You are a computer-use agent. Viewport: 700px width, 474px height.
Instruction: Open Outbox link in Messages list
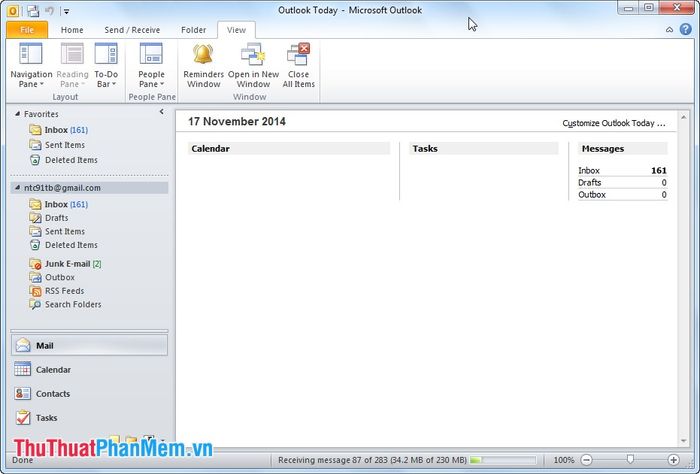(x=592, y=195)
